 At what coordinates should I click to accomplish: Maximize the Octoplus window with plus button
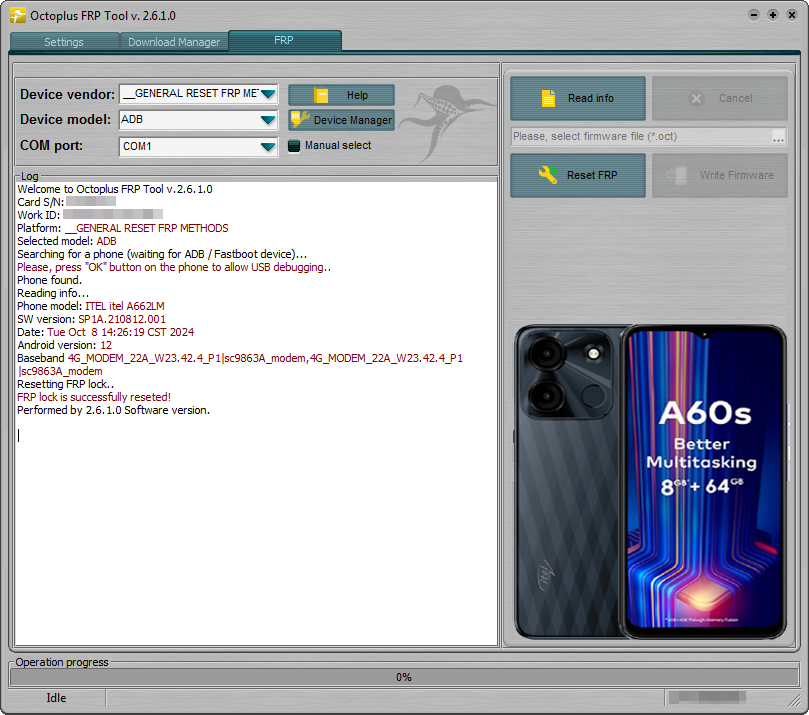click(x=773, y=15)
